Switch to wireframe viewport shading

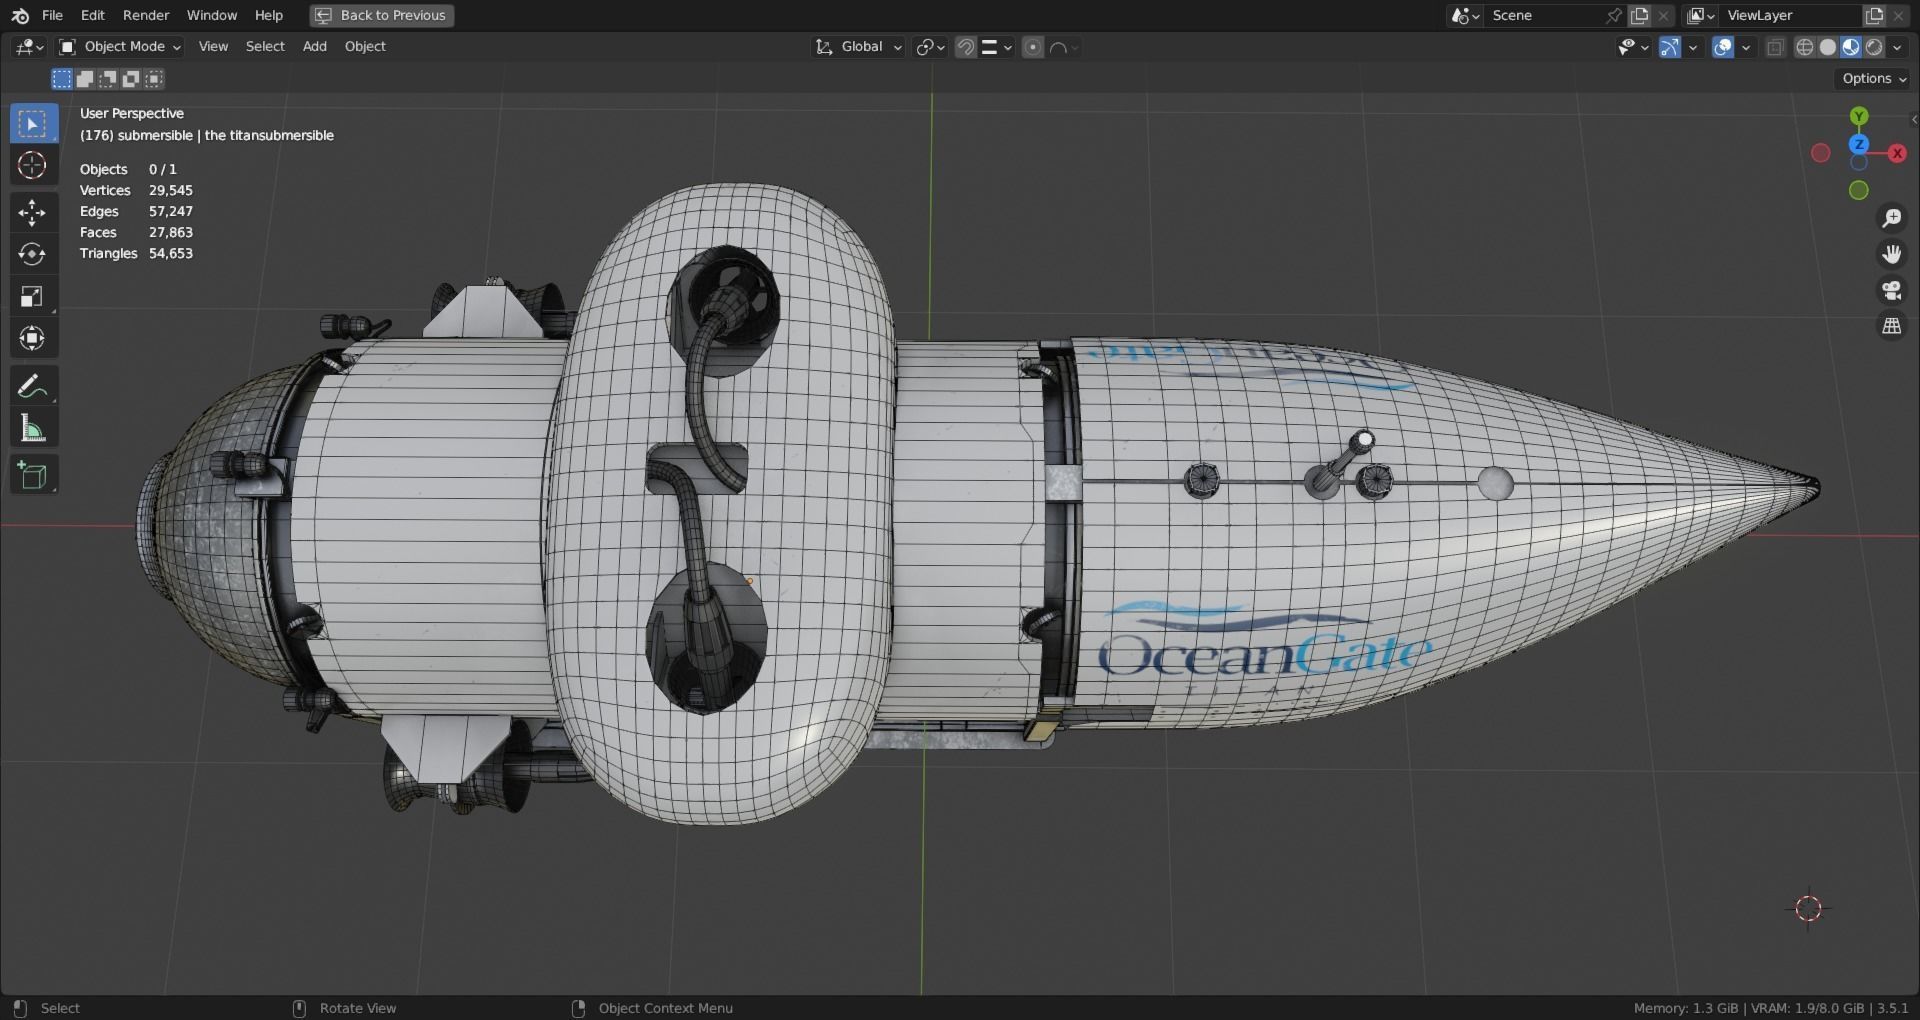pos(1805,47)
